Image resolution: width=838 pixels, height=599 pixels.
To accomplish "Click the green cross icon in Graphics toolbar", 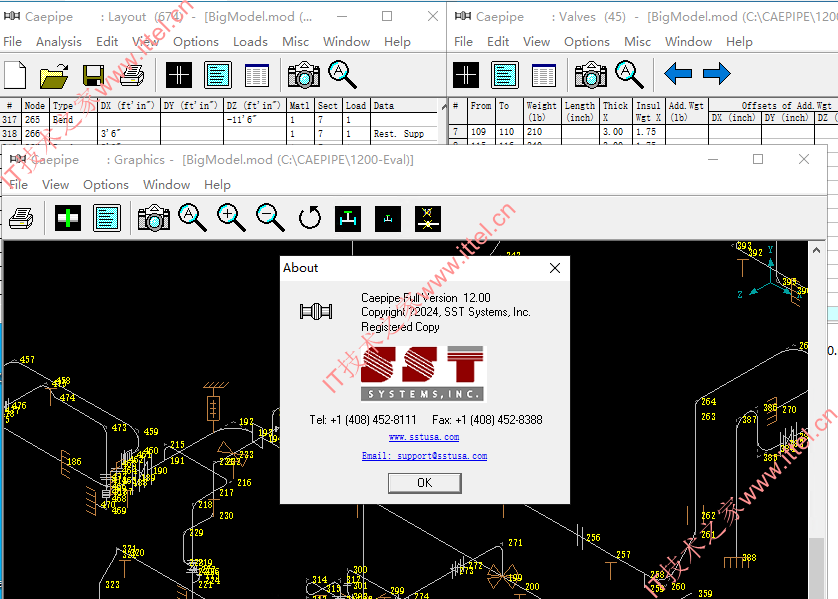I will (68, 218).
